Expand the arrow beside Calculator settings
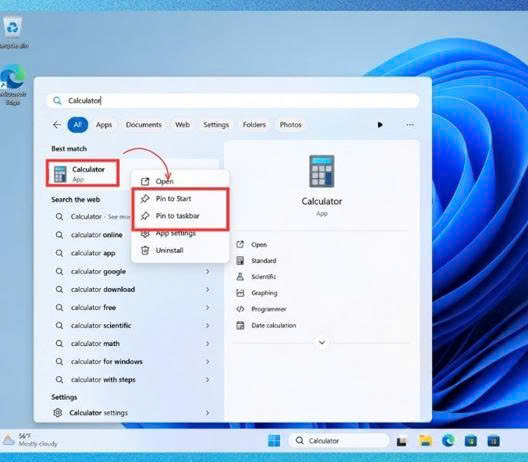 click(x=207, y=412)
